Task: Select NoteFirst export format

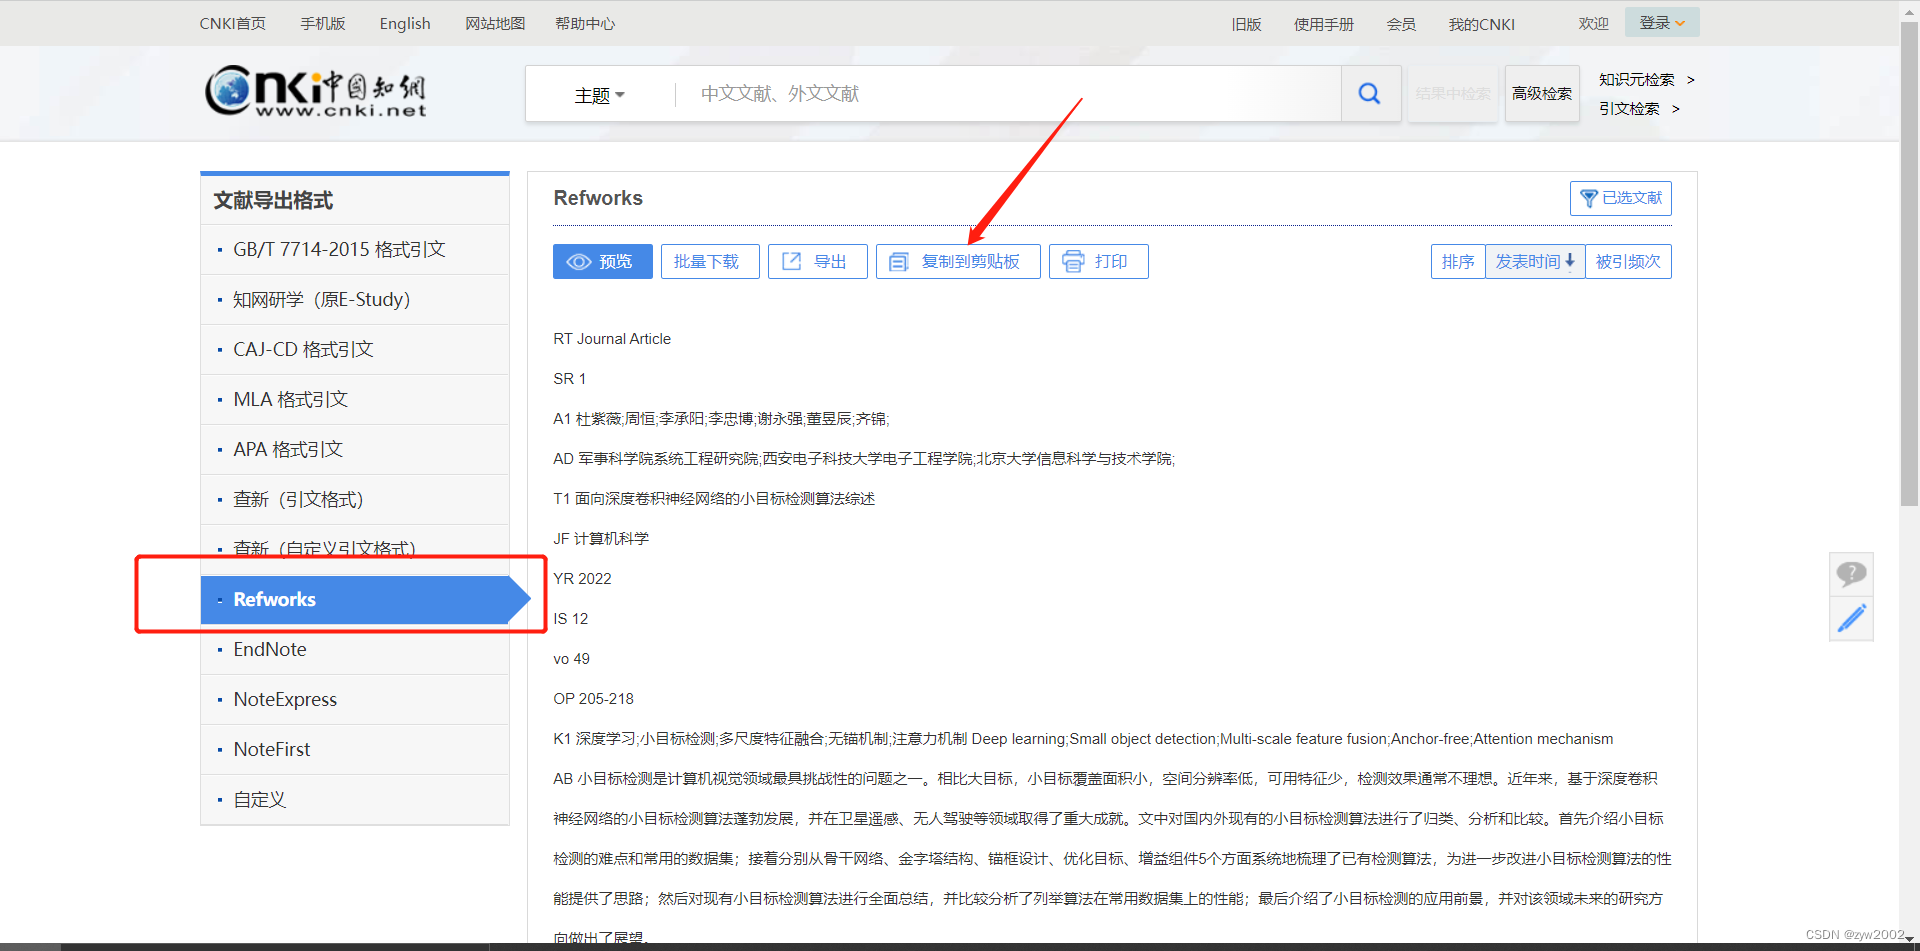Action: pyautogui.click(x=355, y=750)
